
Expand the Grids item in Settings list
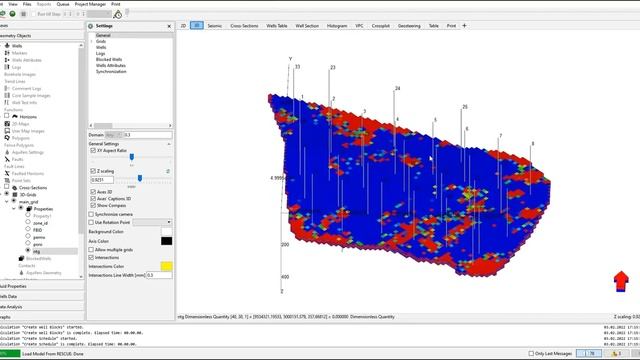(92, 41)
